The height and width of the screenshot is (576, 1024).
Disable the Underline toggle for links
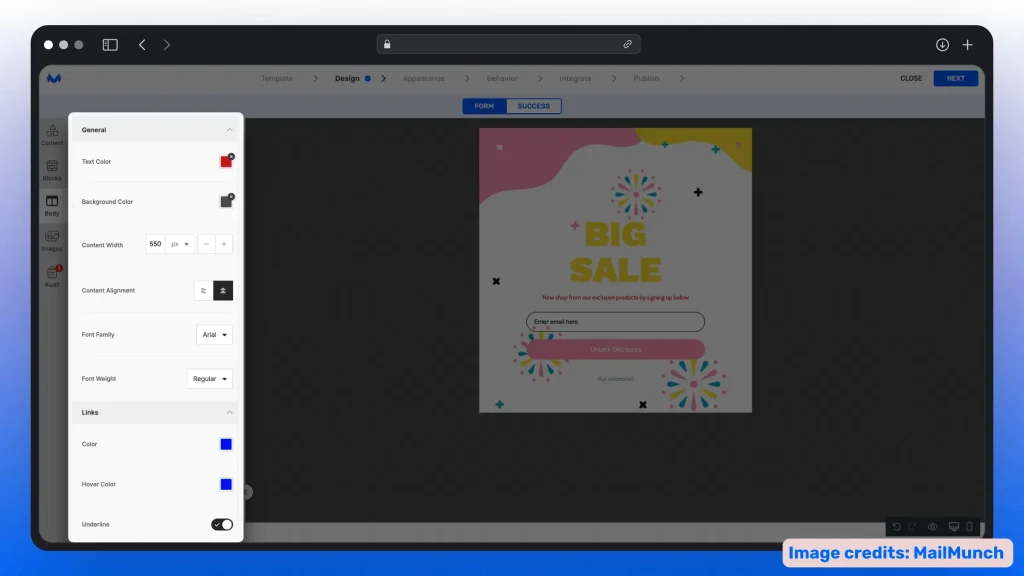click(221, 524)
